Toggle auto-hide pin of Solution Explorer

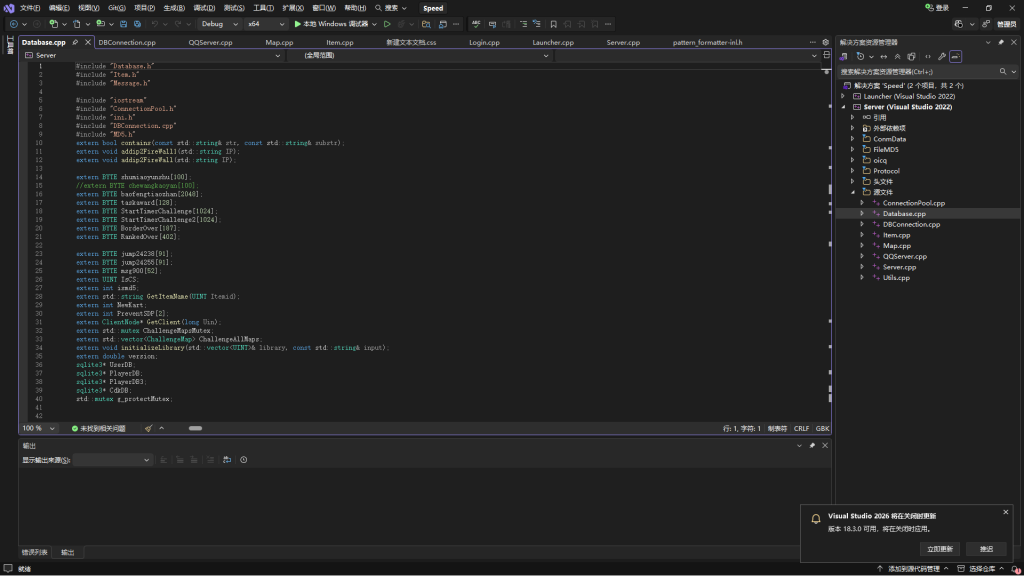(x=1001, y=43)
